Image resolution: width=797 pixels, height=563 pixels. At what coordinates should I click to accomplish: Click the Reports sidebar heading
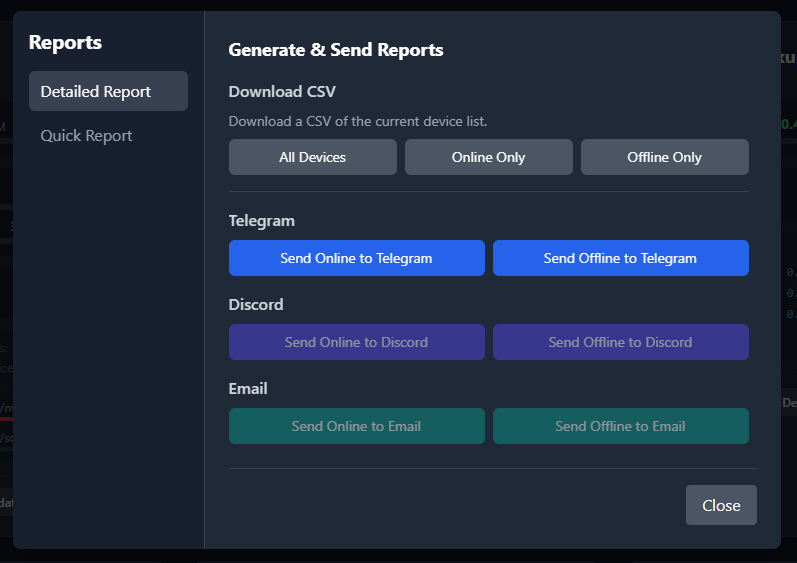coord(65,42)
